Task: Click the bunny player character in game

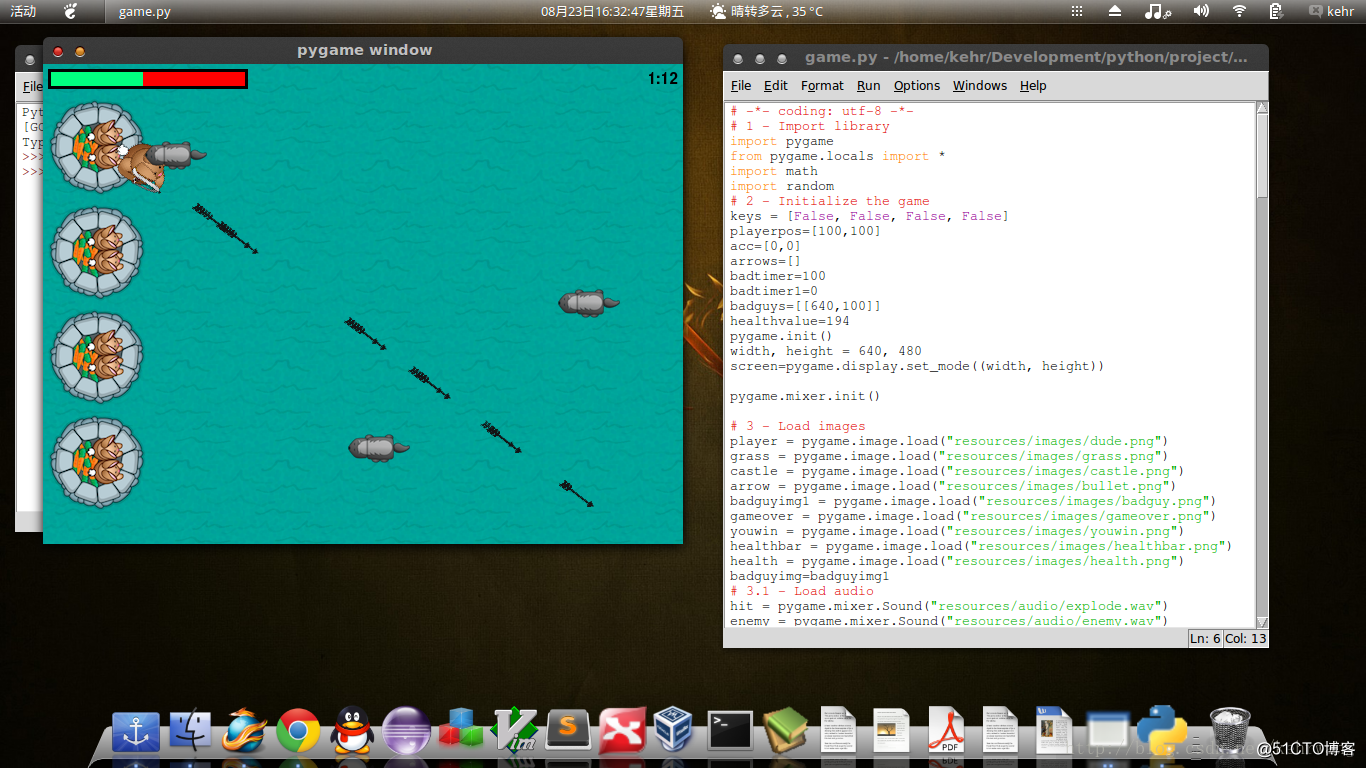Action: pyautogui.click(x=141, y=168)
